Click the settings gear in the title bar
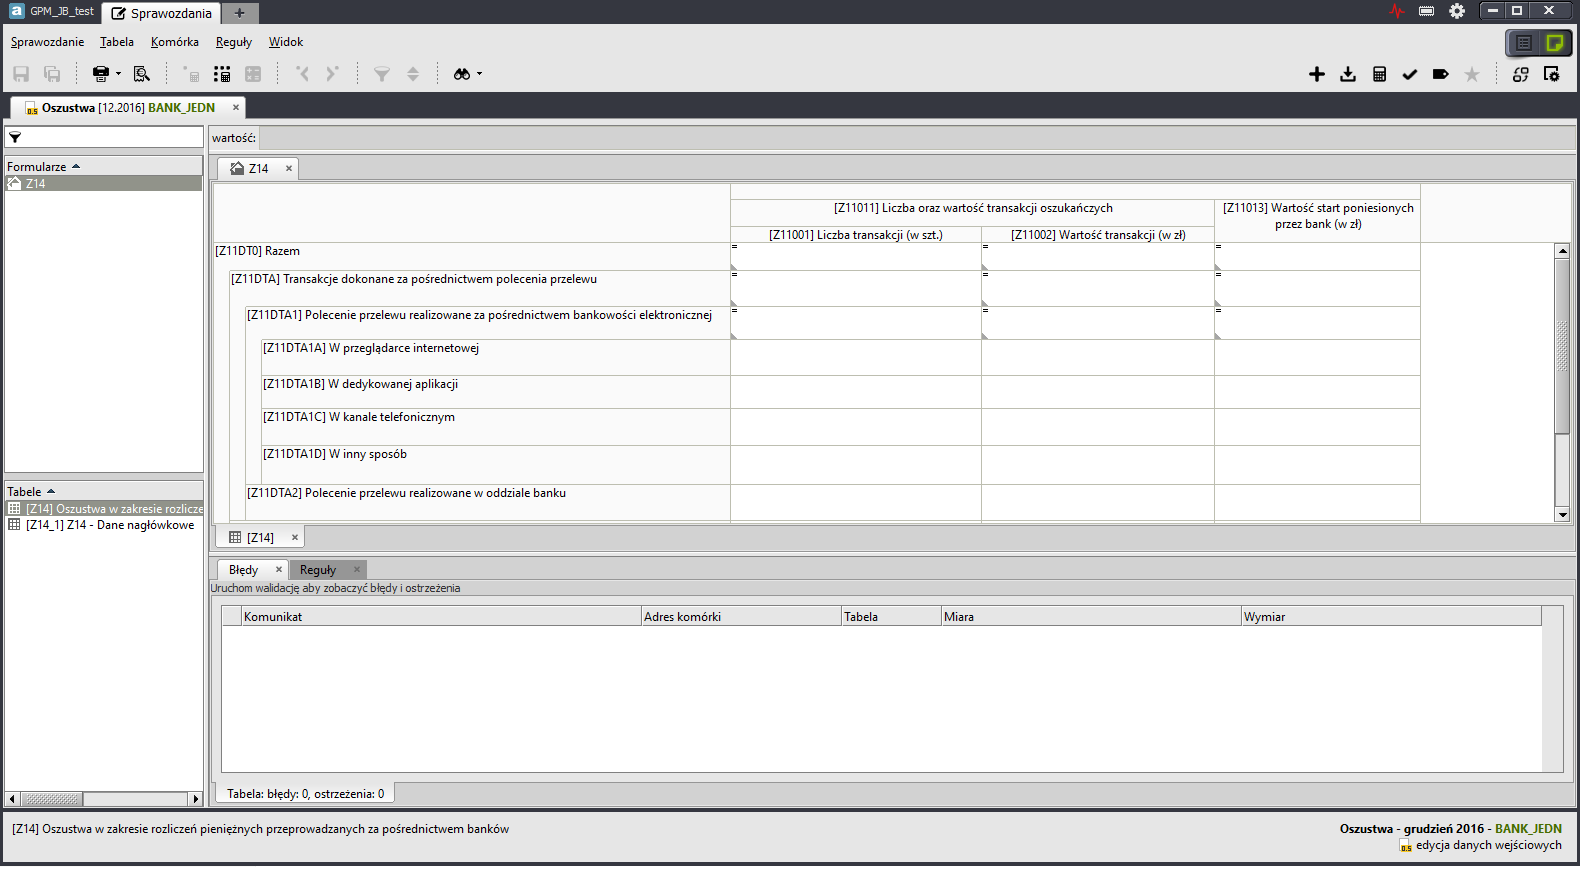This screenshot has width=1580, height=869. point(1457,11)
